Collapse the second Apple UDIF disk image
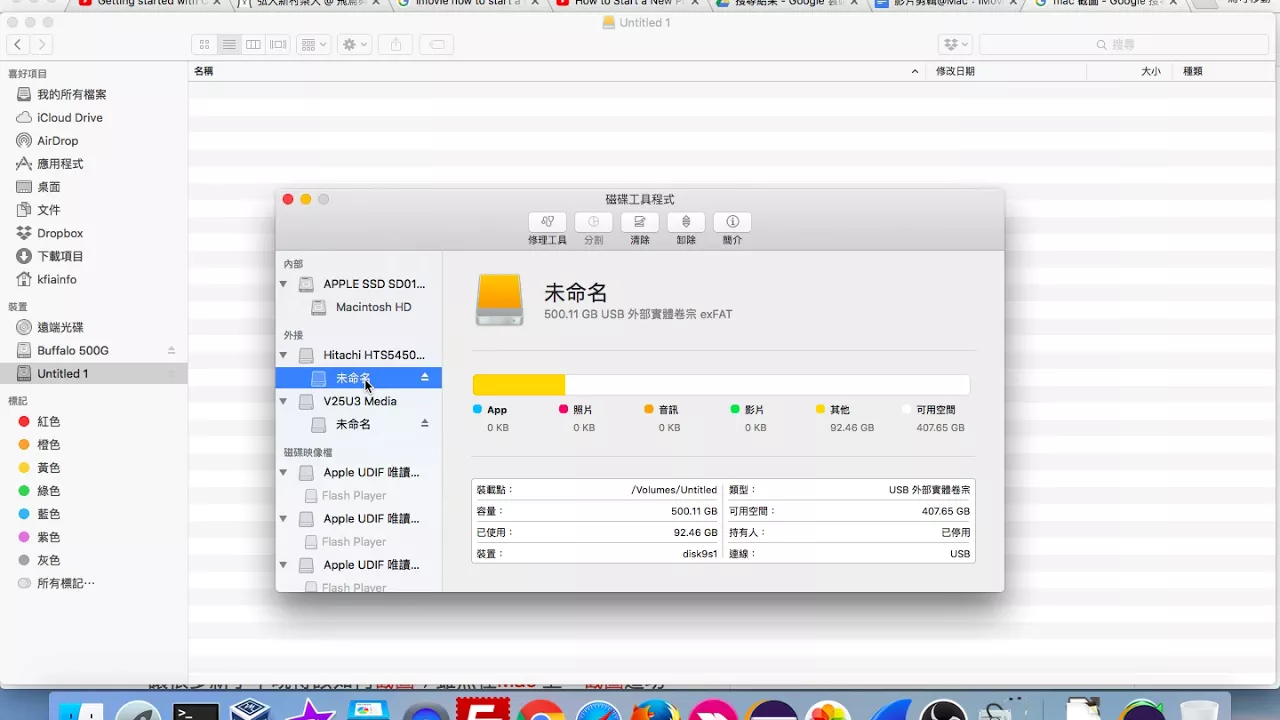Viewport: 1280px width, 720px height. point(283,518)
